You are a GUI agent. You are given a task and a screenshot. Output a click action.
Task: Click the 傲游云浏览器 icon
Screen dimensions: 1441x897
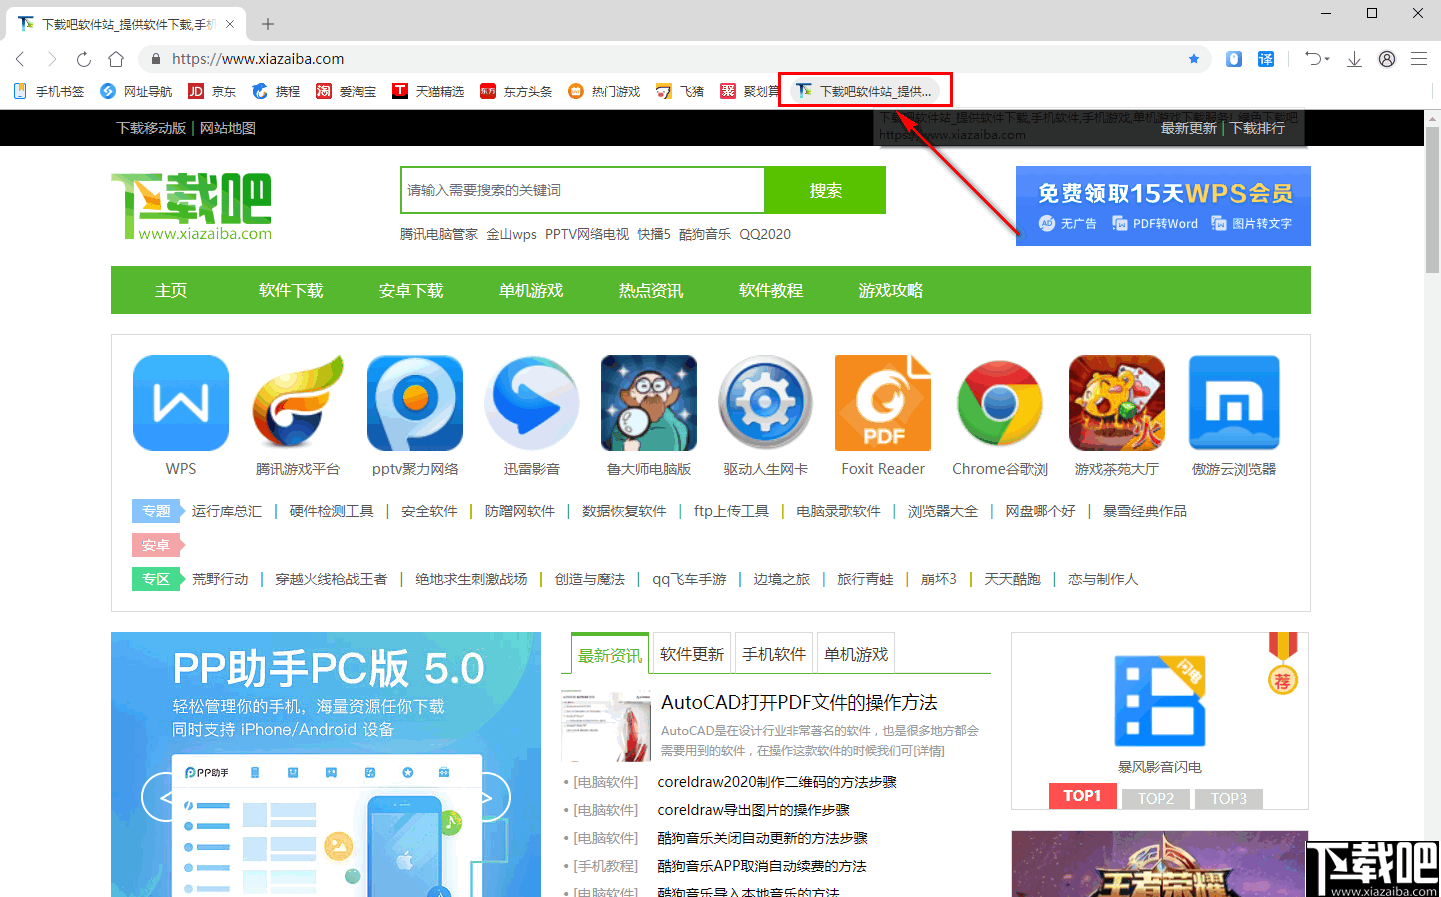(1234, 403)
